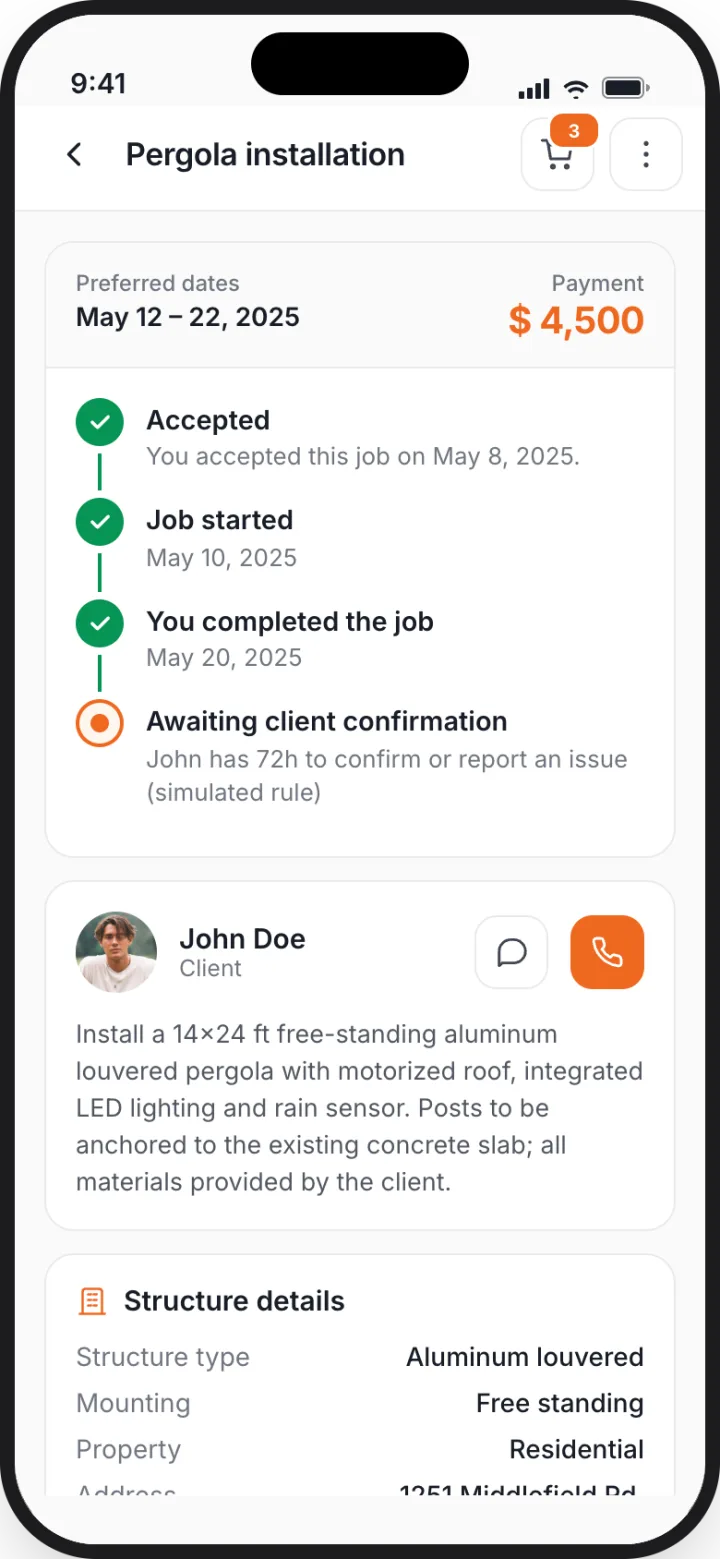Screen dimensions: 720x1559
Task: Select the Awaiting client confirmation radio marker
Action: tap(100, 723)
